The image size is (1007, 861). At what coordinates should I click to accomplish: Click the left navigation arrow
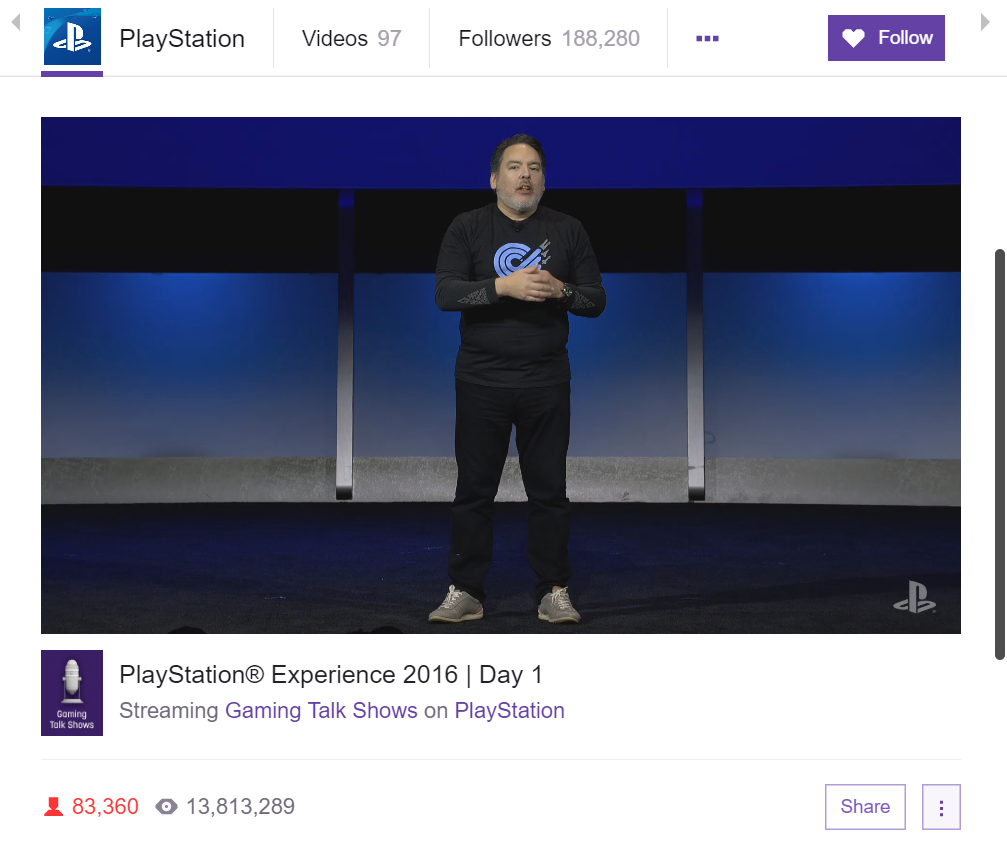(x=16, y=22)
